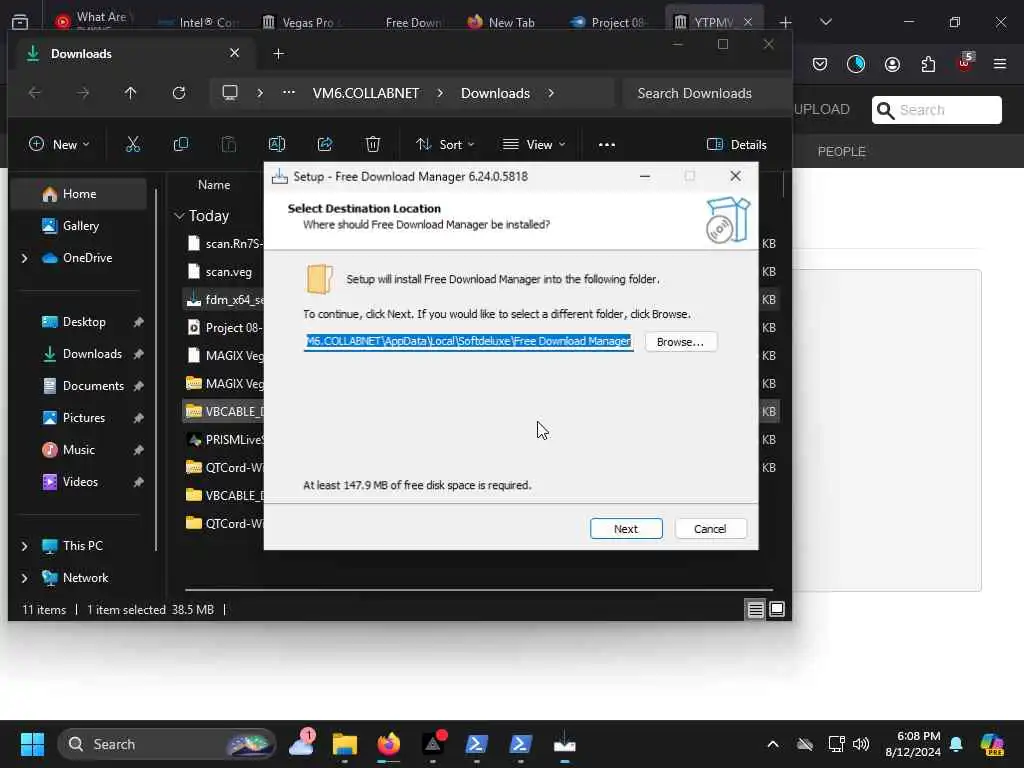The image size is (1024, 768).
Task: Open the breadcrumb overflow ellipsis
Action: click(289, 93)
